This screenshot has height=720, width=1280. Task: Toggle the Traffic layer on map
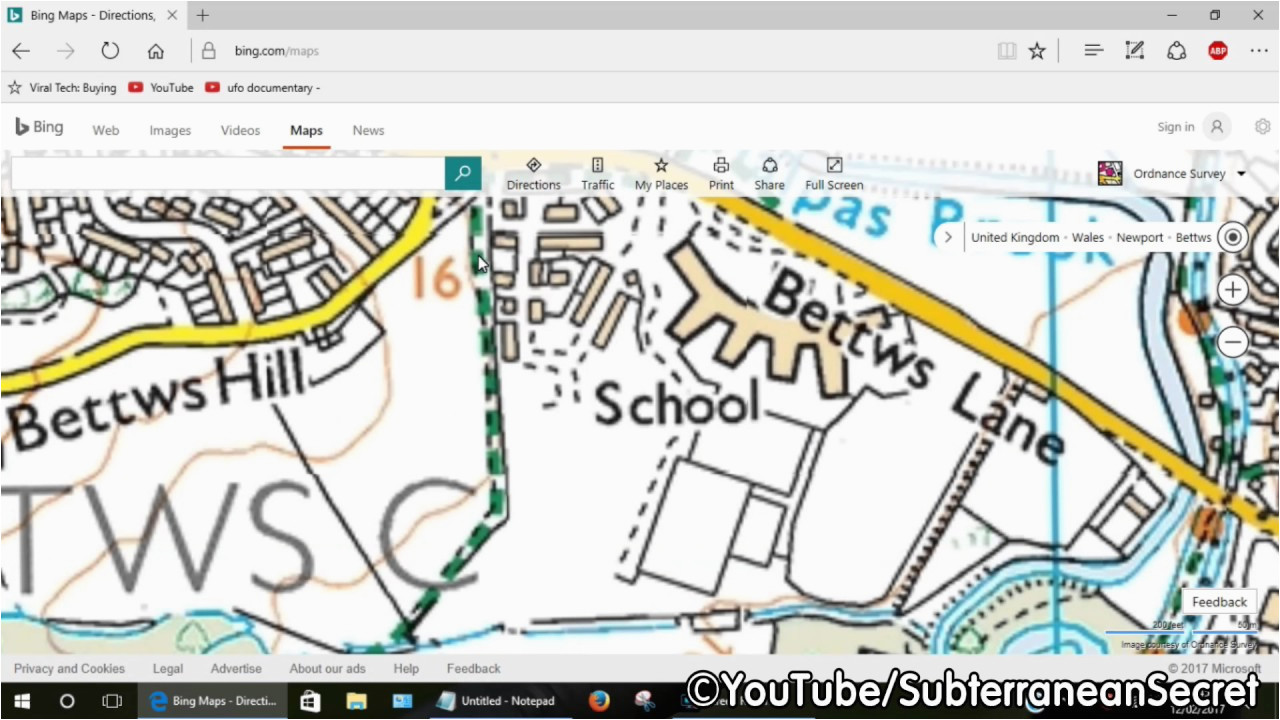(x=598, y=173)
